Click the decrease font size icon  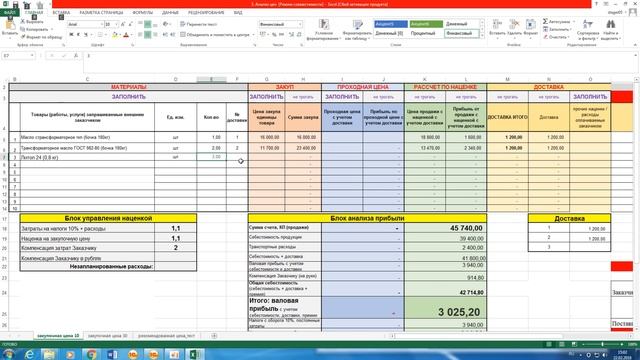point(130,24)
